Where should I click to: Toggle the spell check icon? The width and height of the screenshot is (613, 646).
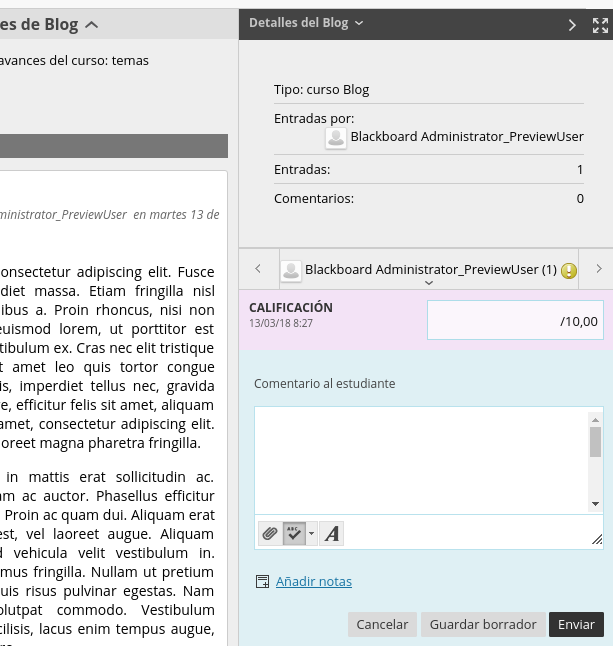(x=293, y=534)
